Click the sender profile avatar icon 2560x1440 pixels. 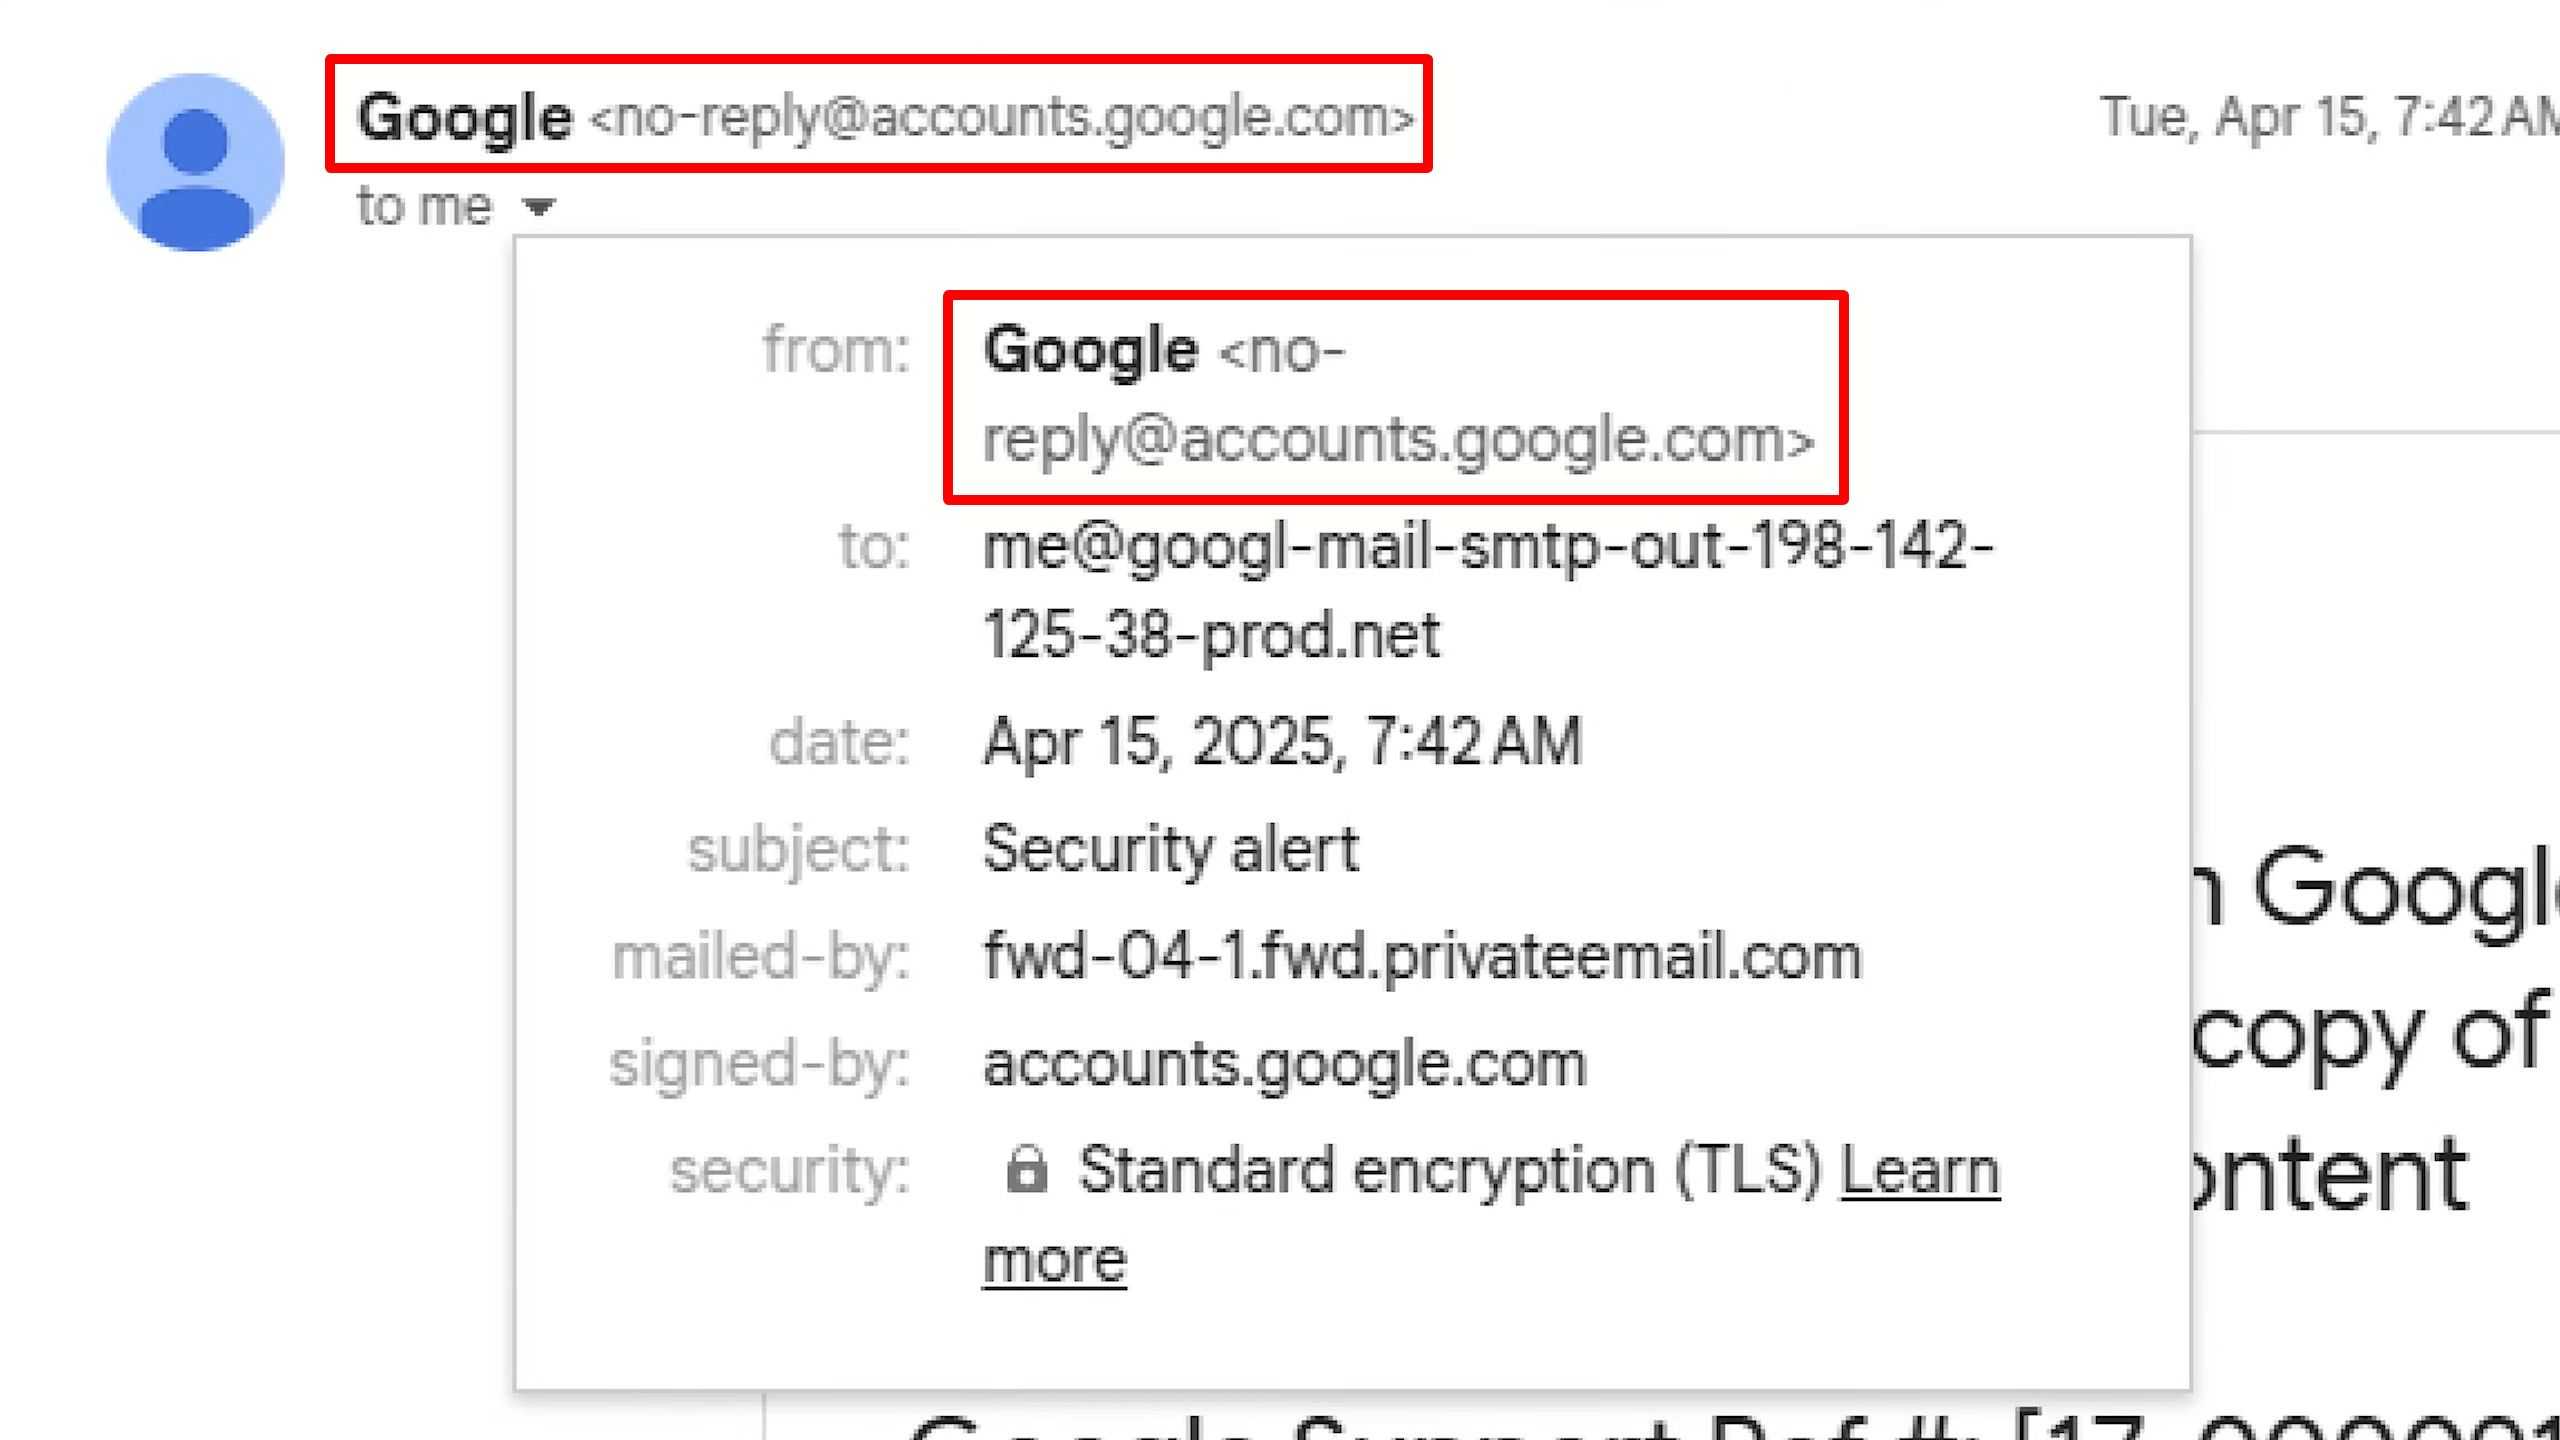click(195, 162)
